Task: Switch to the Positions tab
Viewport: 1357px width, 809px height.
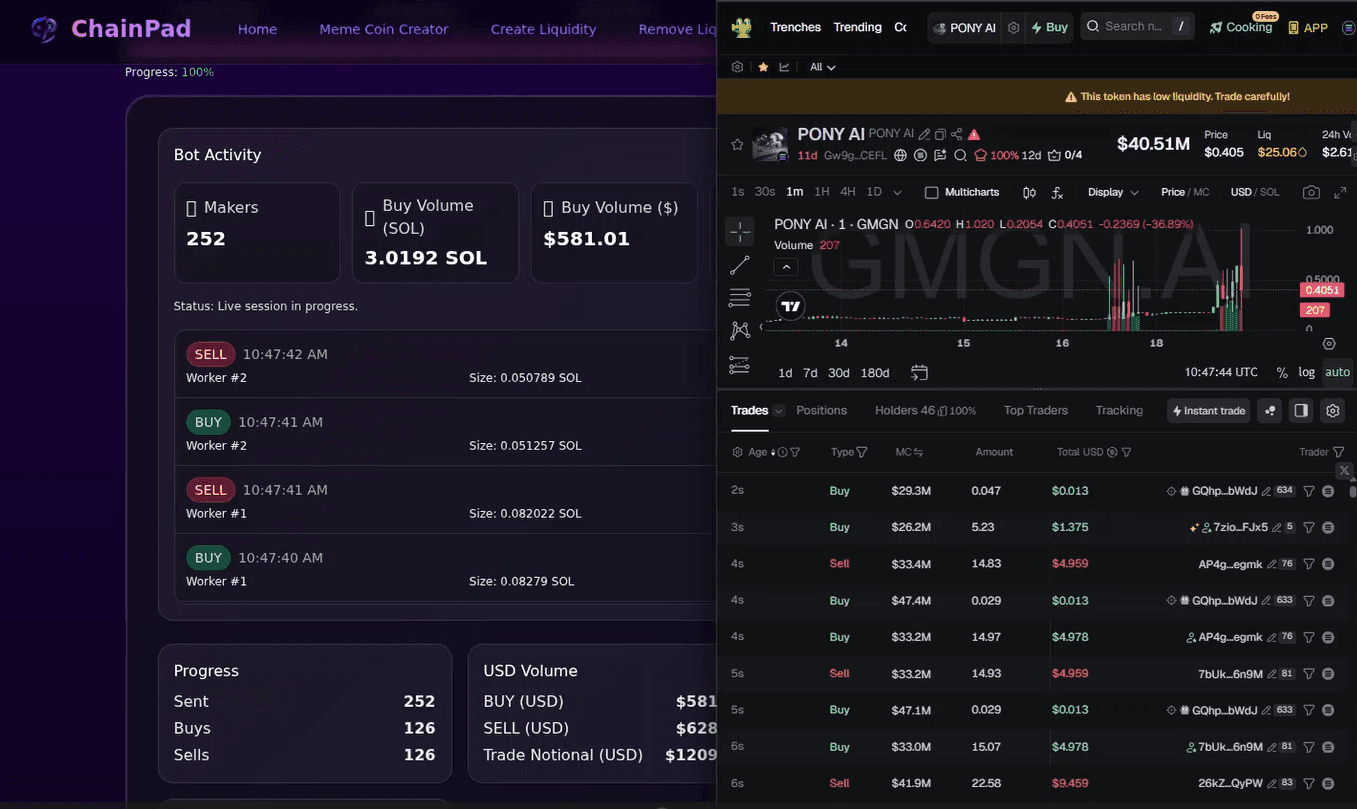Action: tap(822, 410)
